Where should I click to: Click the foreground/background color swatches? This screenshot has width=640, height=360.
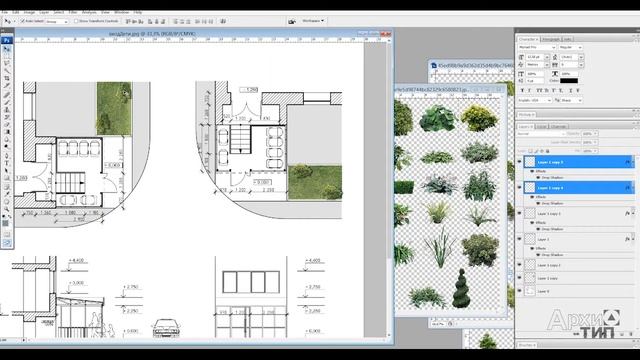click(7, 222)
